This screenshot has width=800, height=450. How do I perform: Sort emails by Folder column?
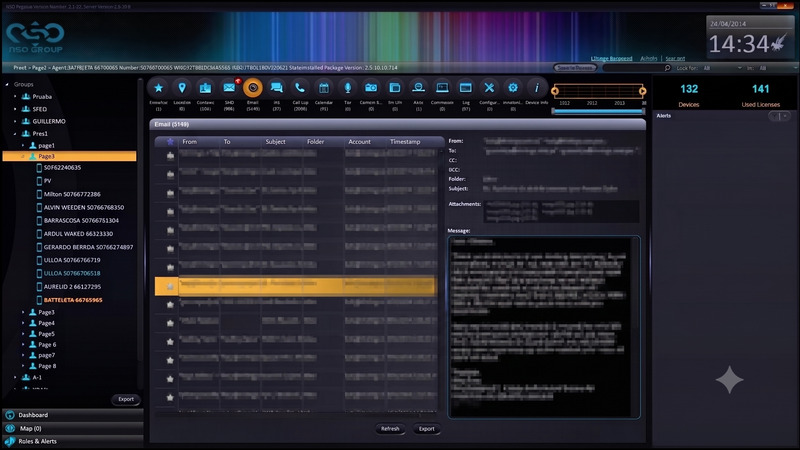tap(316, 142)
